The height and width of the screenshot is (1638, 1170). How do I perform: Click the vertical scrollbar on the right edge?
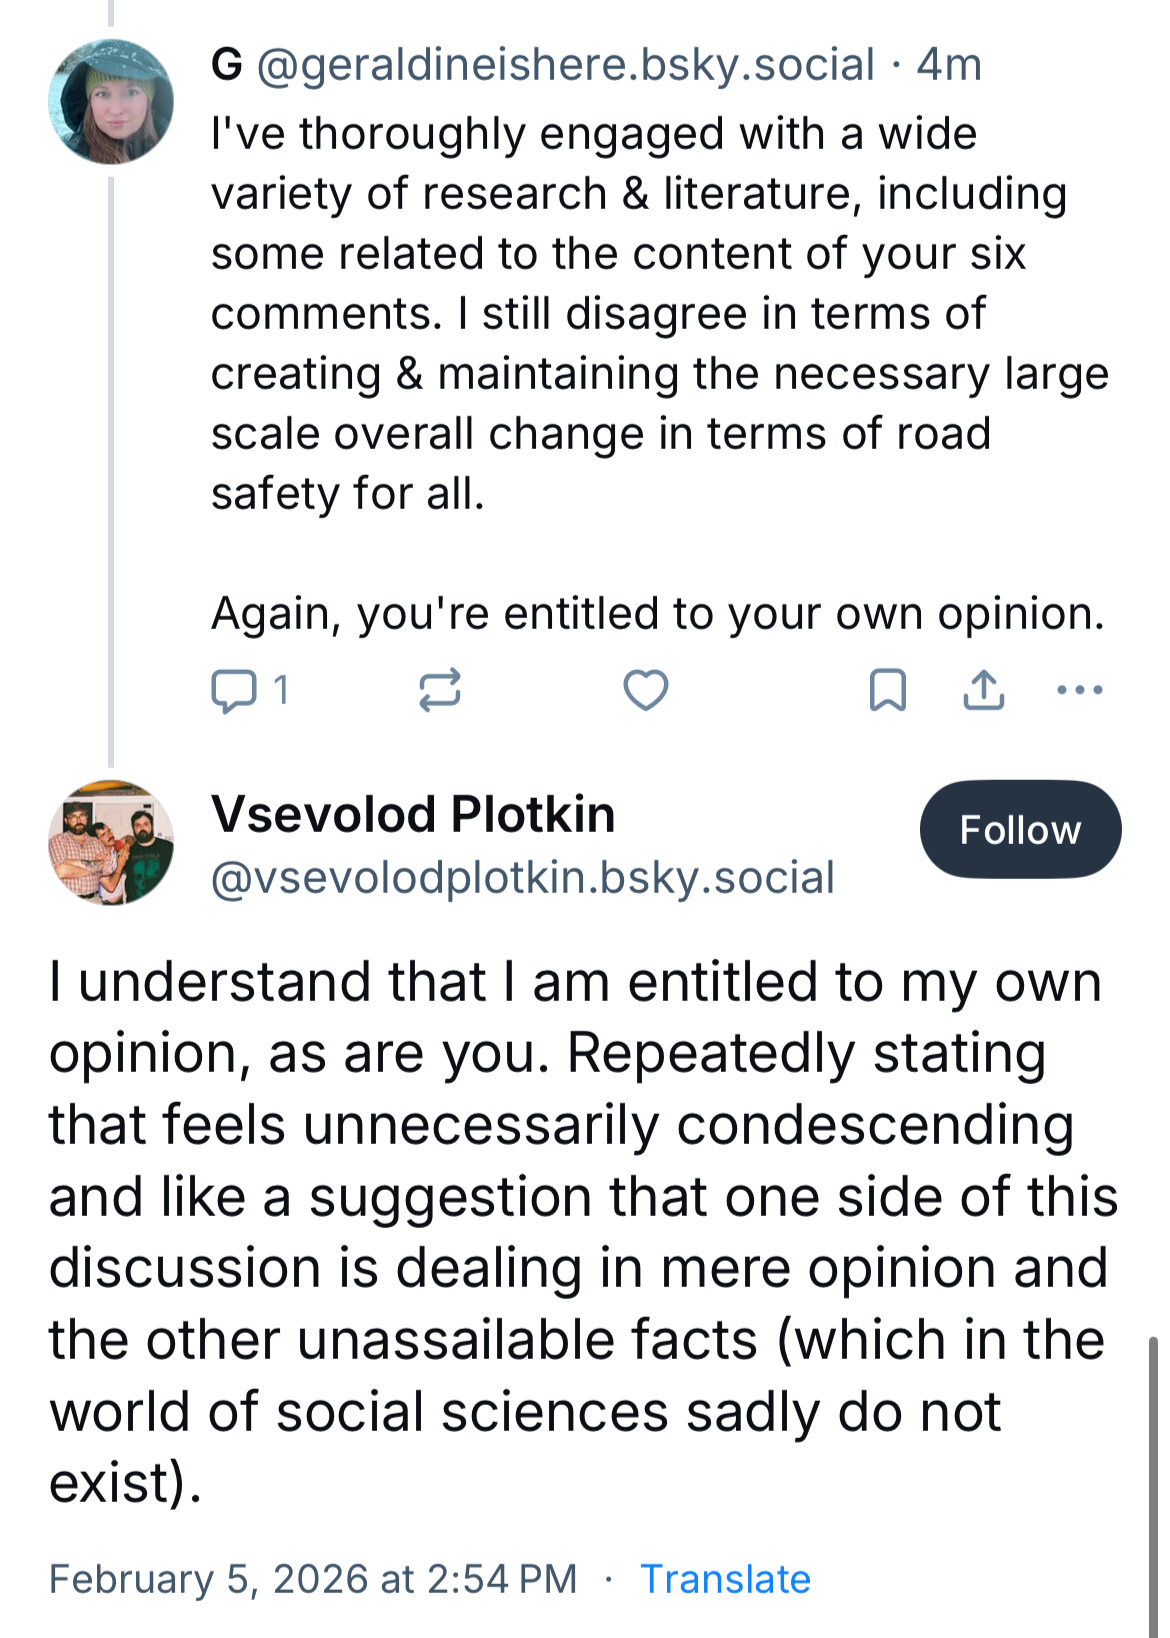point(1155,1480)
